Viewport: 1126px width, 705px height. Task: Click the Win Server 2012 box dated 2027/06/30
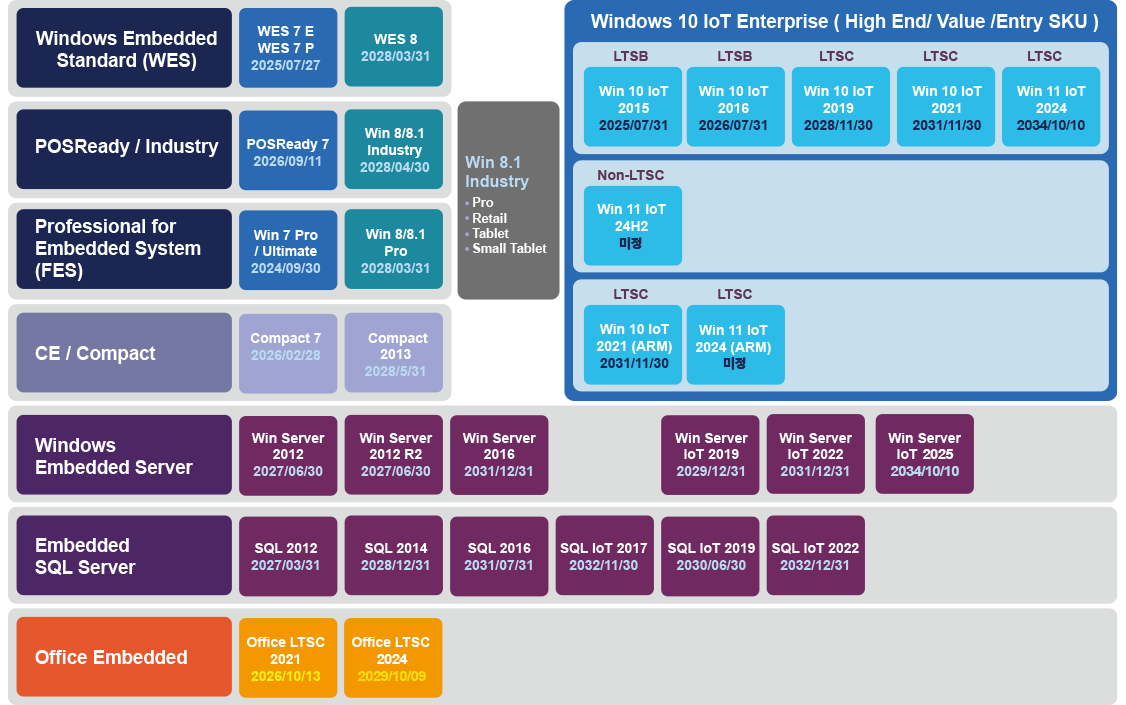click(288, 456)
